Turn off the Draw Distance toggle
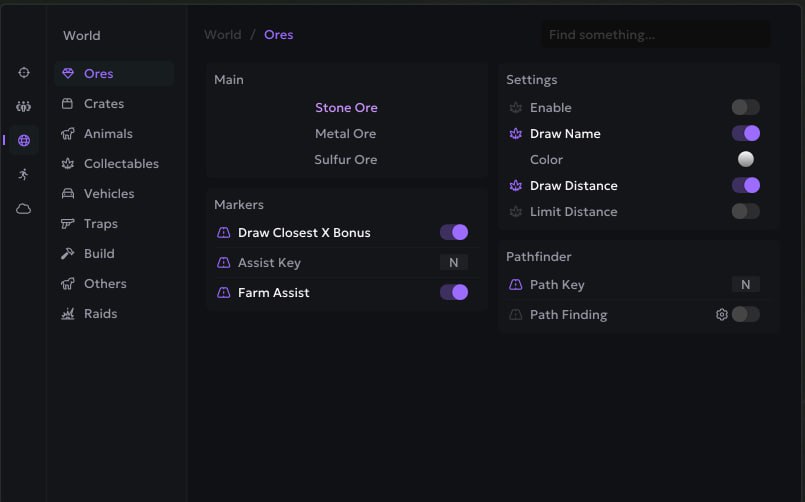Viewport: 805px width, 502px height. 745,186
